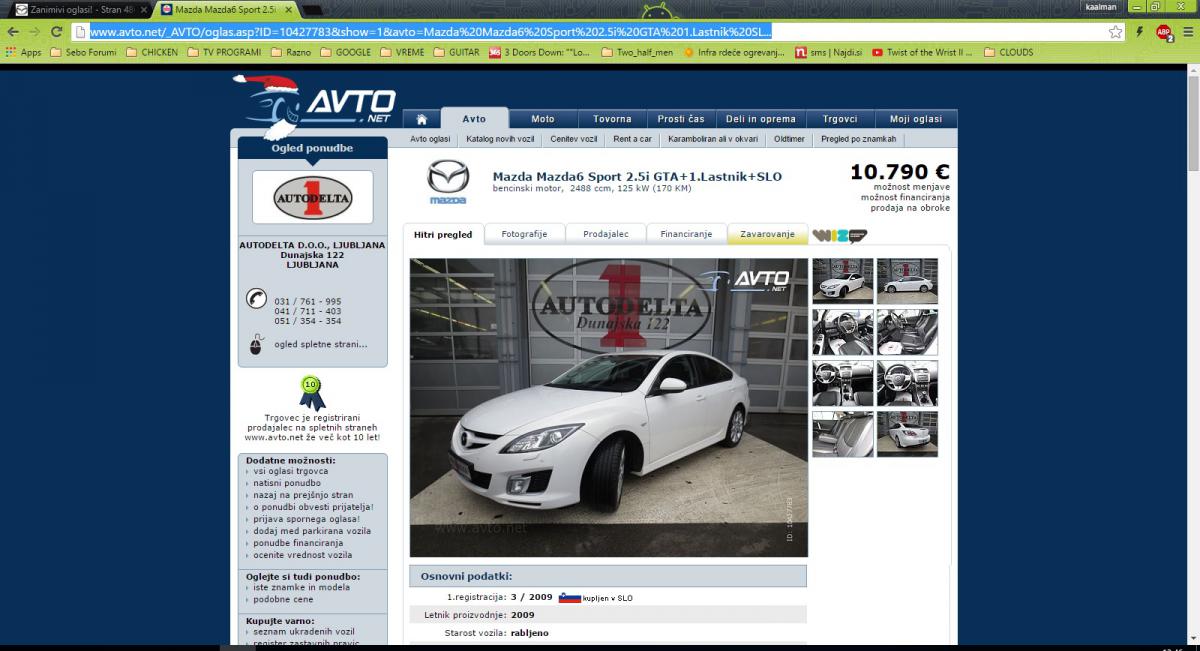This screenshot has height=651, width=1200.
Task: Click the Avto.net logo with Santa hat
Action: pyautogui.click(x=315, y=105)
